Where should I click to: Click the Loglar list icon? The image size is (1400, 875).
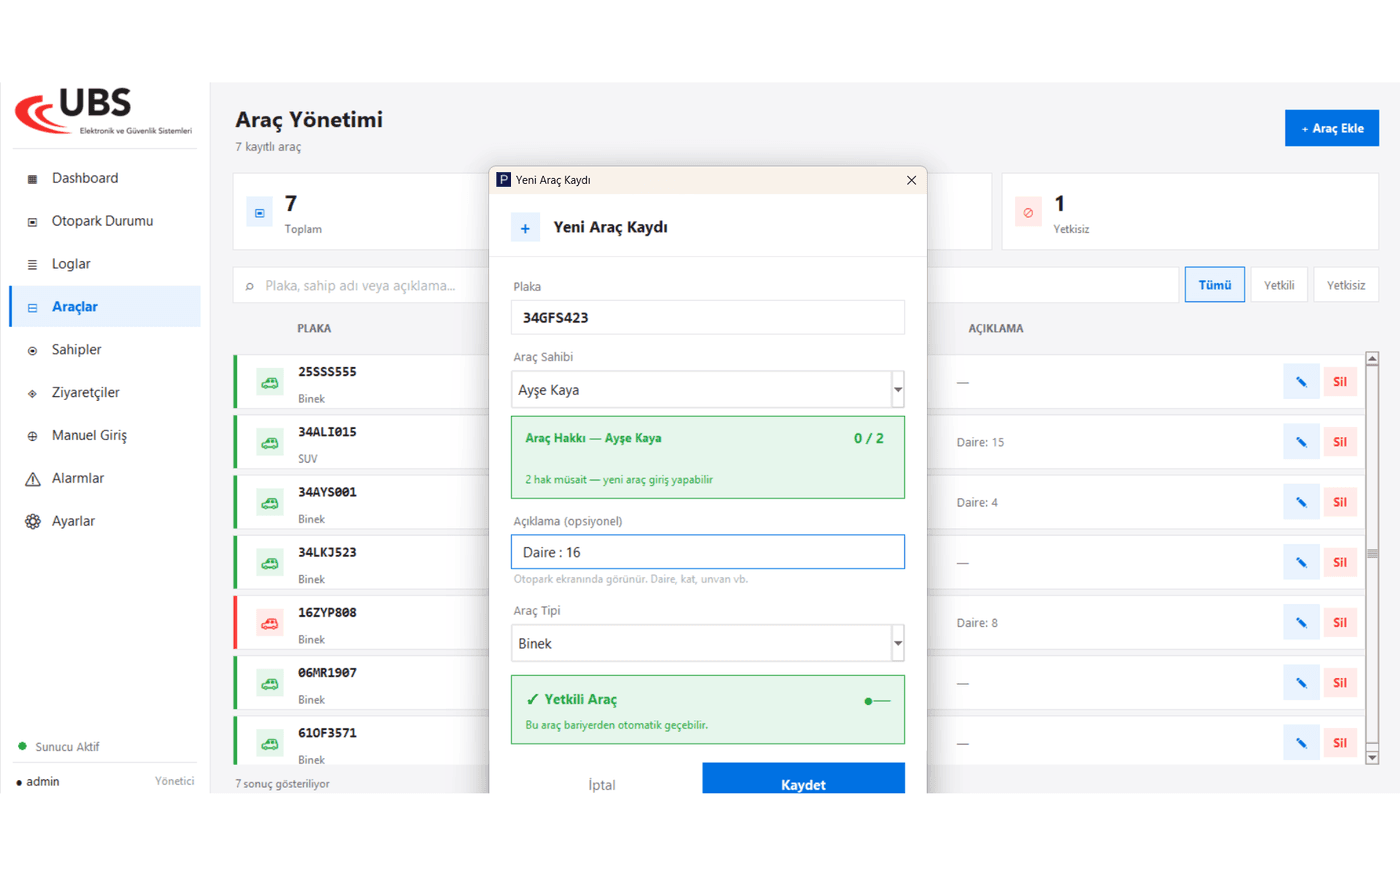[x=32, y=265]
